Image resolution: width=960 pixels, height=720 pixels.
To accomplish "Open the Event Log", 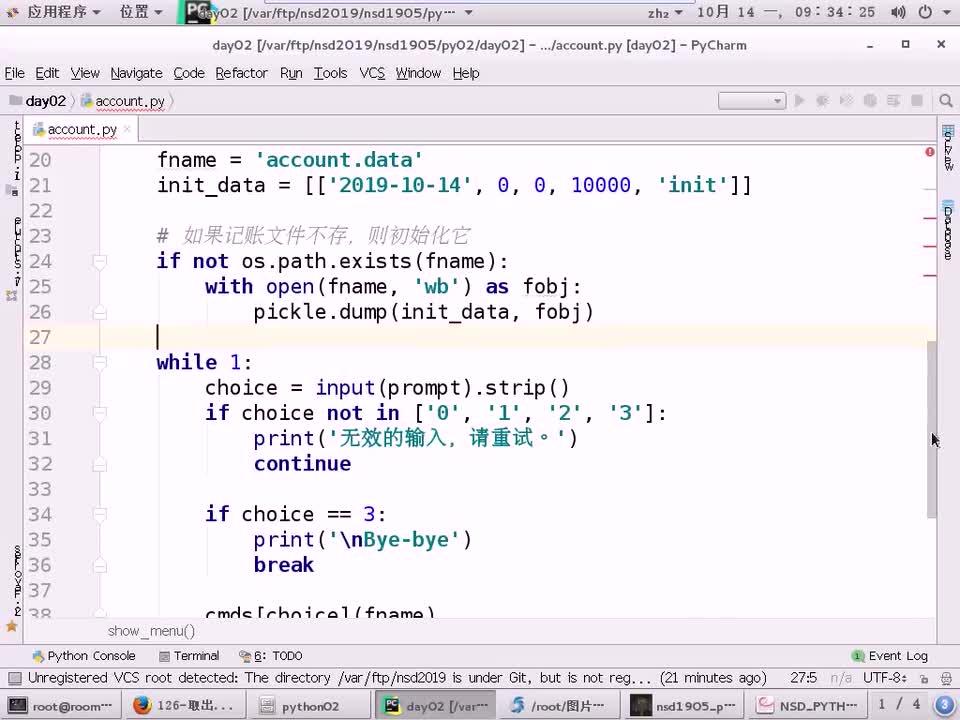I will click(890, 656).
